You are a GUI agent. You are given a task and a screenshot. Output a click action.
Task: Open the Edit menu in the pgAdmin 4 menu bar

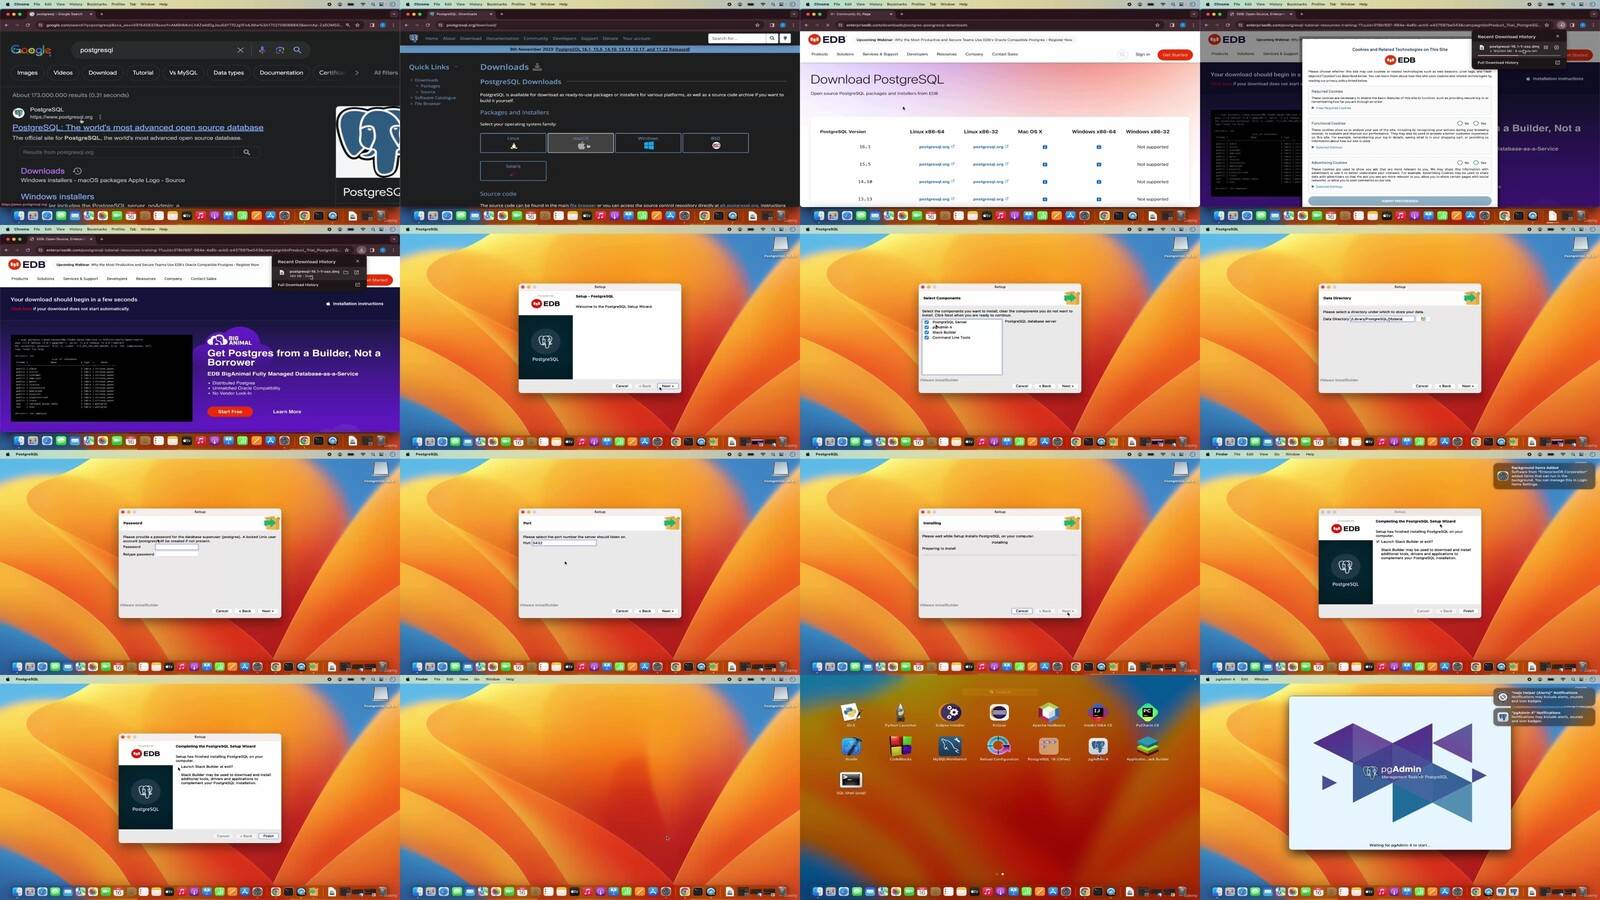pos(1244,679)
